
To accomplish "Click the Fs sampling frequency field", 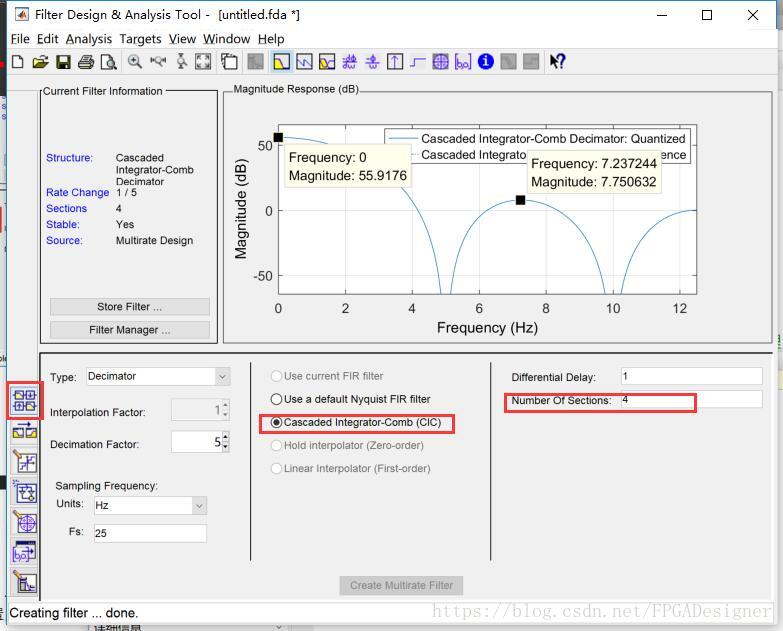I will [x=150, y=533].
